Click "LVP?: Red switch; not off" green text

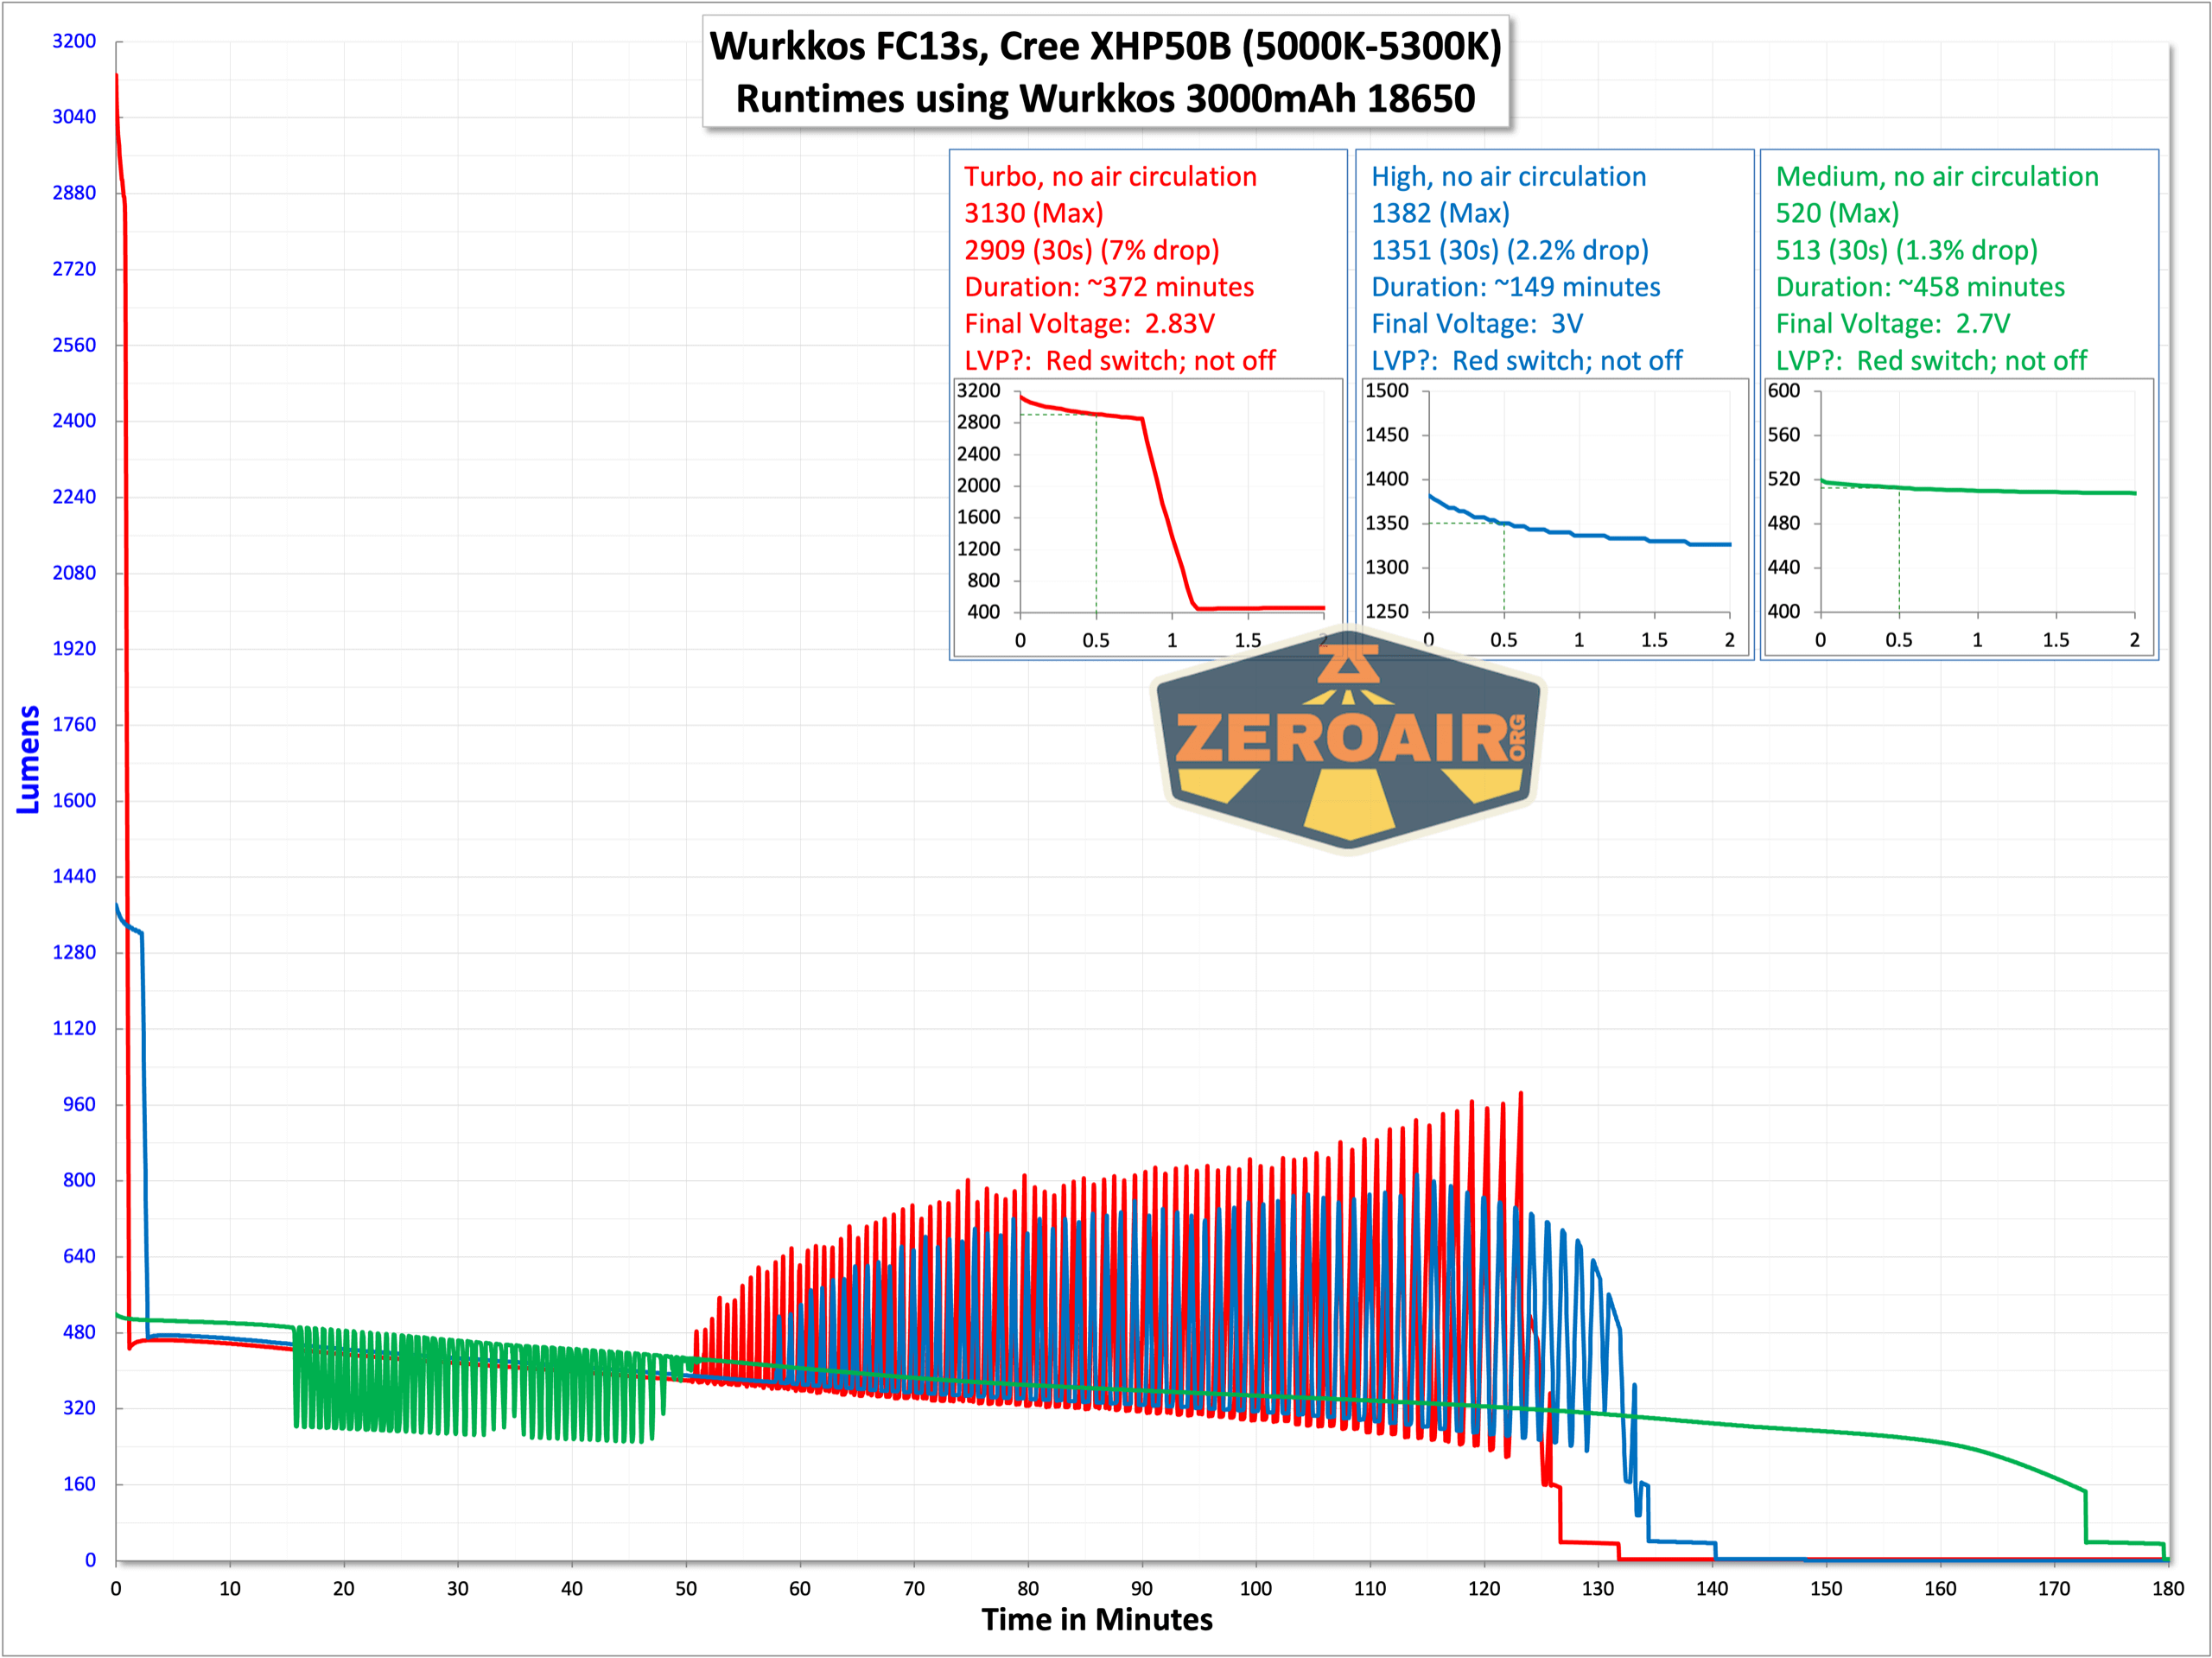click(x=1931, y=361)
